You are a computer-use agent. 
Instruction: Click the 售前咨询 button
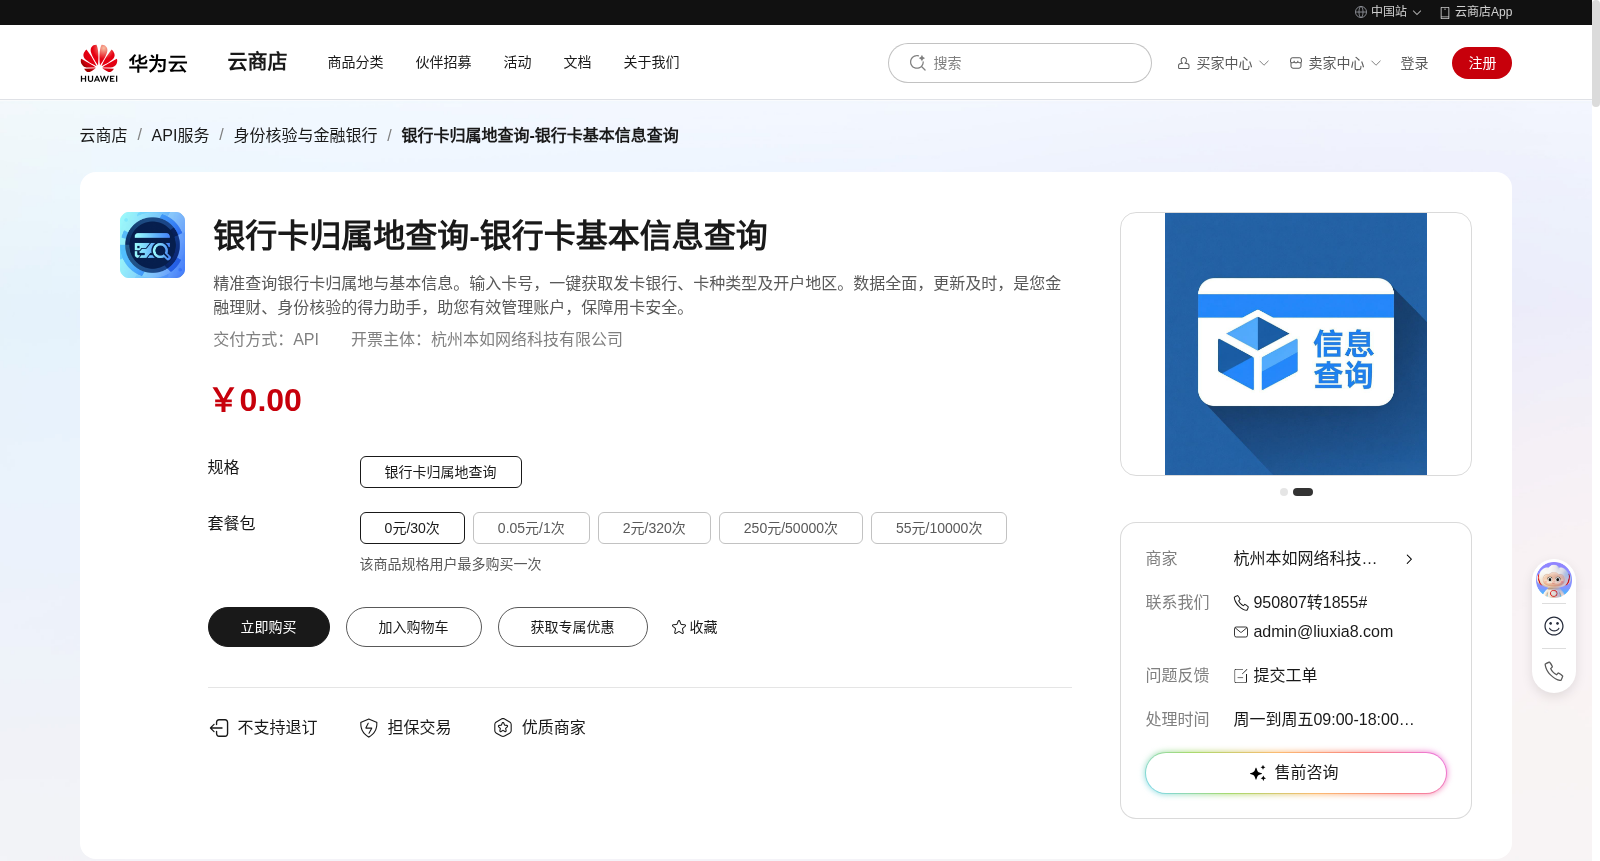point(1296,773)
